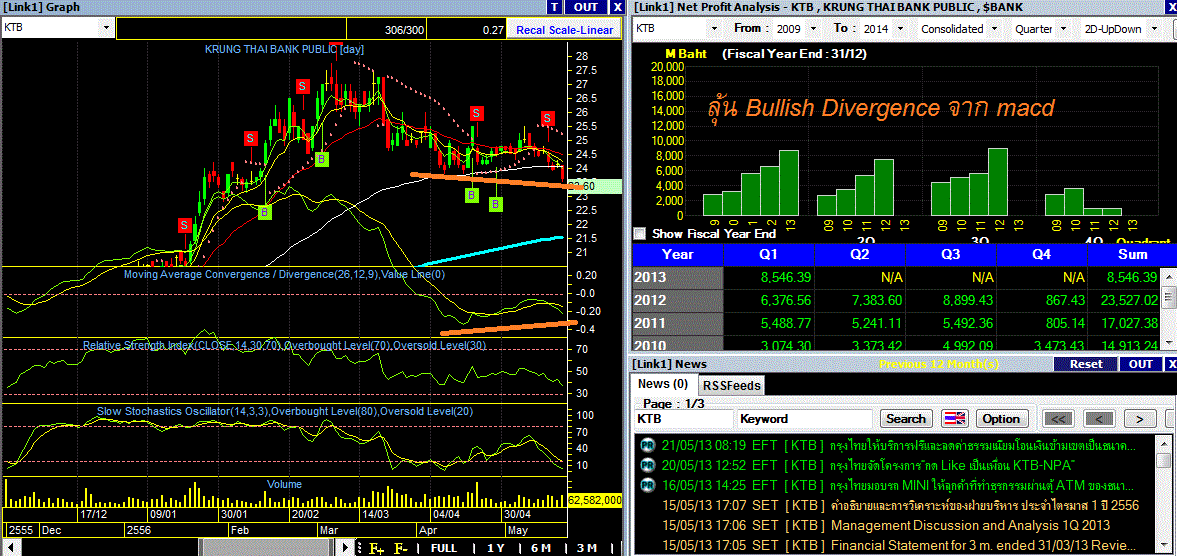The image size is (1177, 556).
Task: Click the Sum column header
Action: pos(1132,254)
